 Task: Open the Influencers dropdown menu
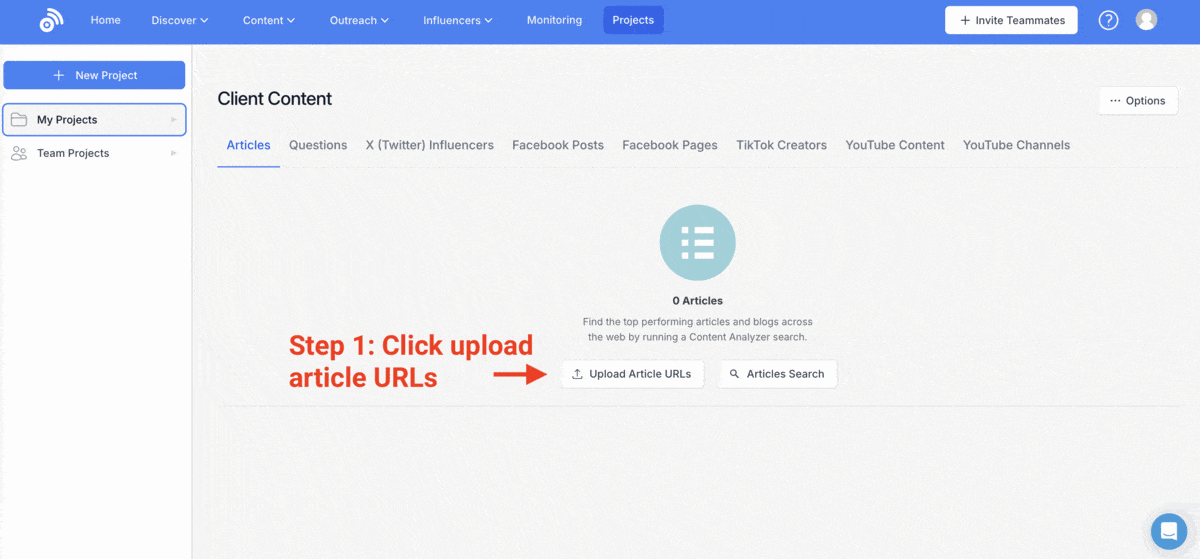(x=457, y=20)
